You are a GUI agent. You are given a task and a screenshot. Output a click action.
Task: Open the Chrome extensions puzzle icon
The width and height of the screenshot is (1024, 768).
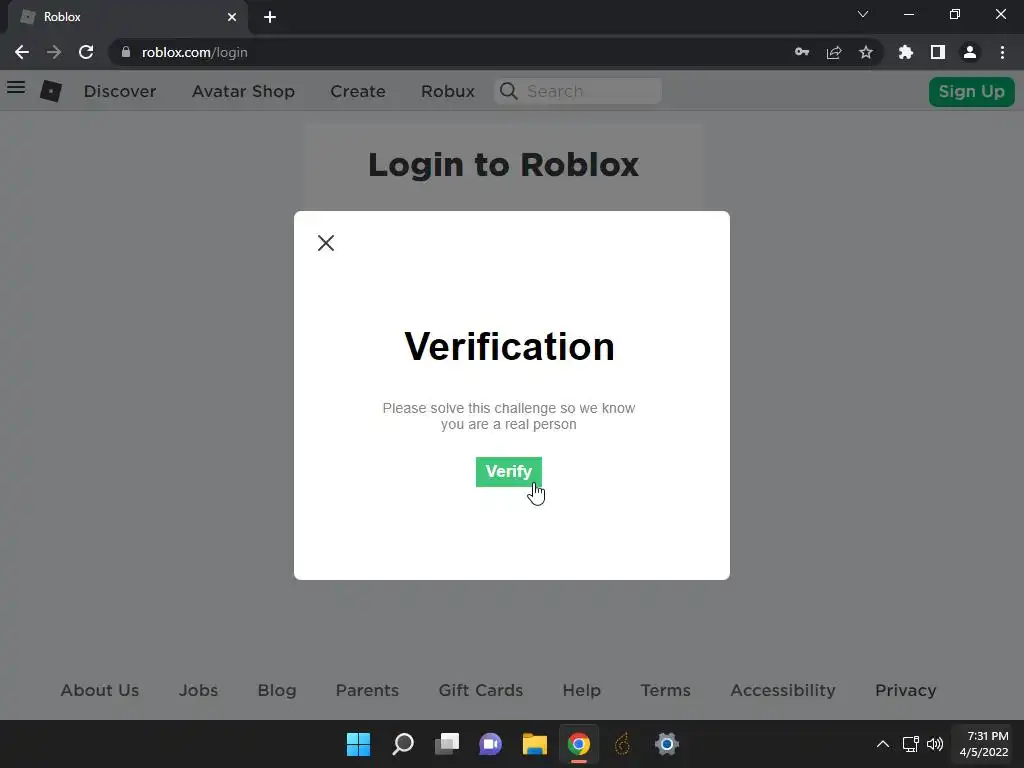coord(906,52)
